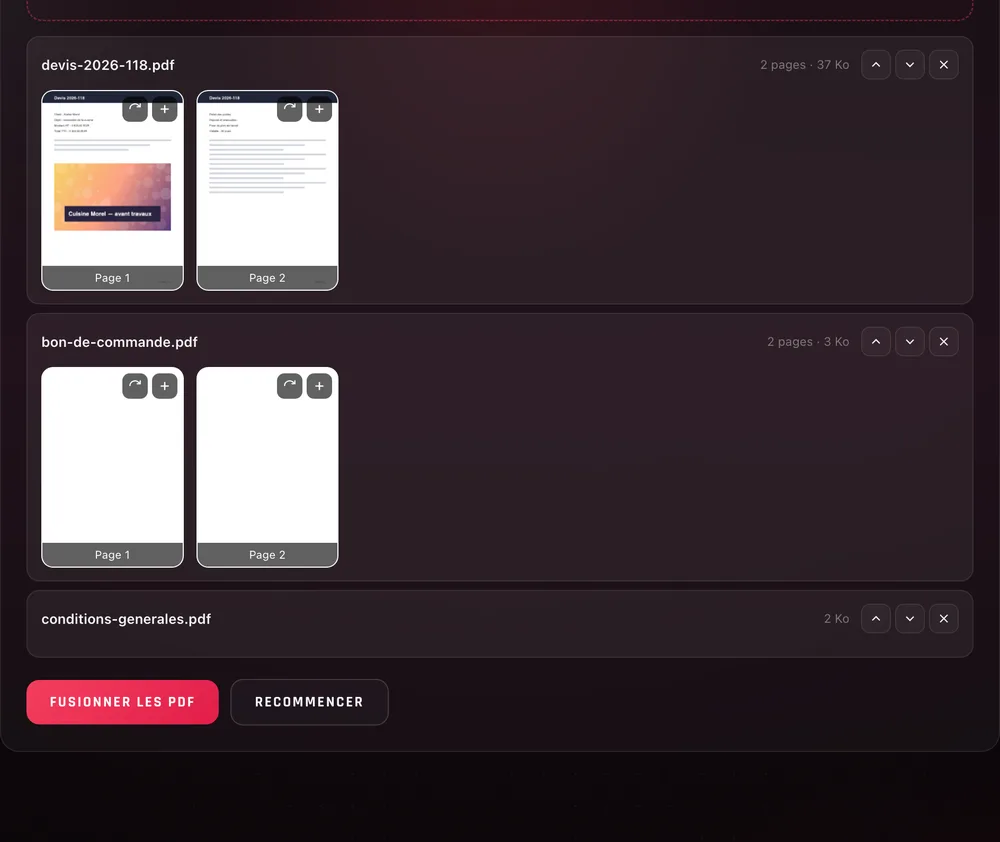Image resolution: width=1000 pixels, height=842 pixels.
Task: Rotate Page 1 of devis-2026-118.pdf
Action: pos(135,108)
